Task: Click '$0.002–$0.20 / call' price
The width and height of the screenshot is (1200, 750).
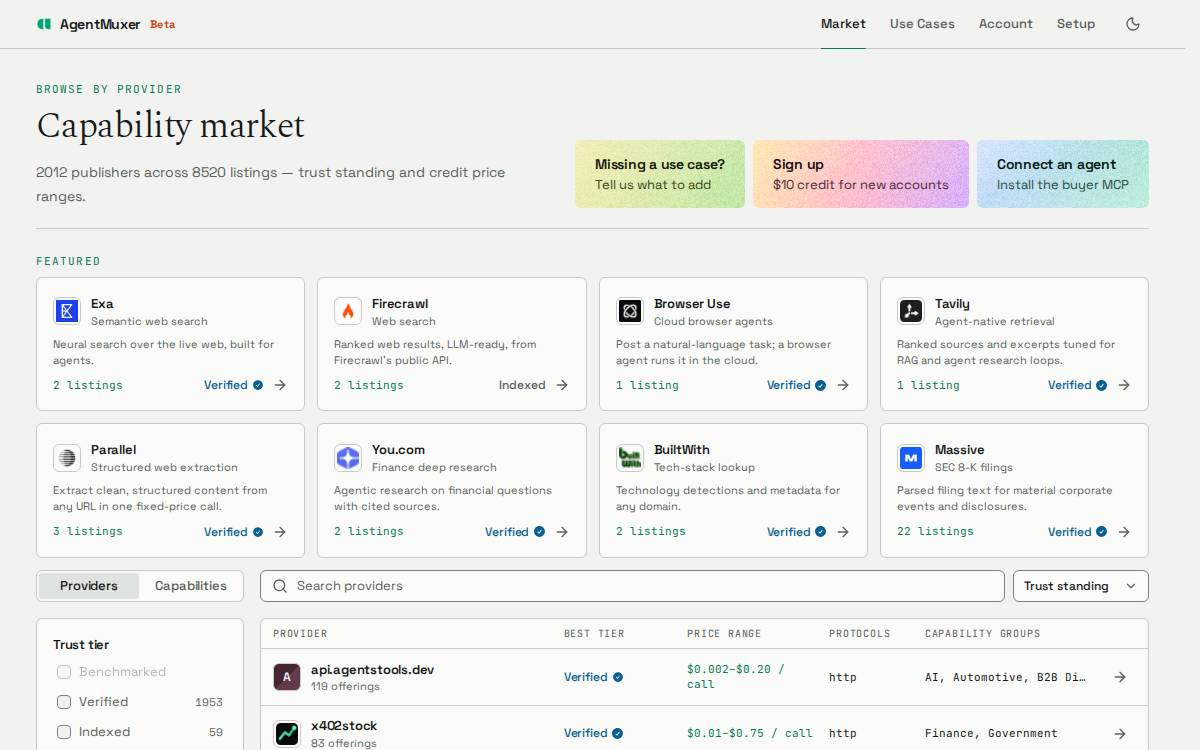Action: 736,677
